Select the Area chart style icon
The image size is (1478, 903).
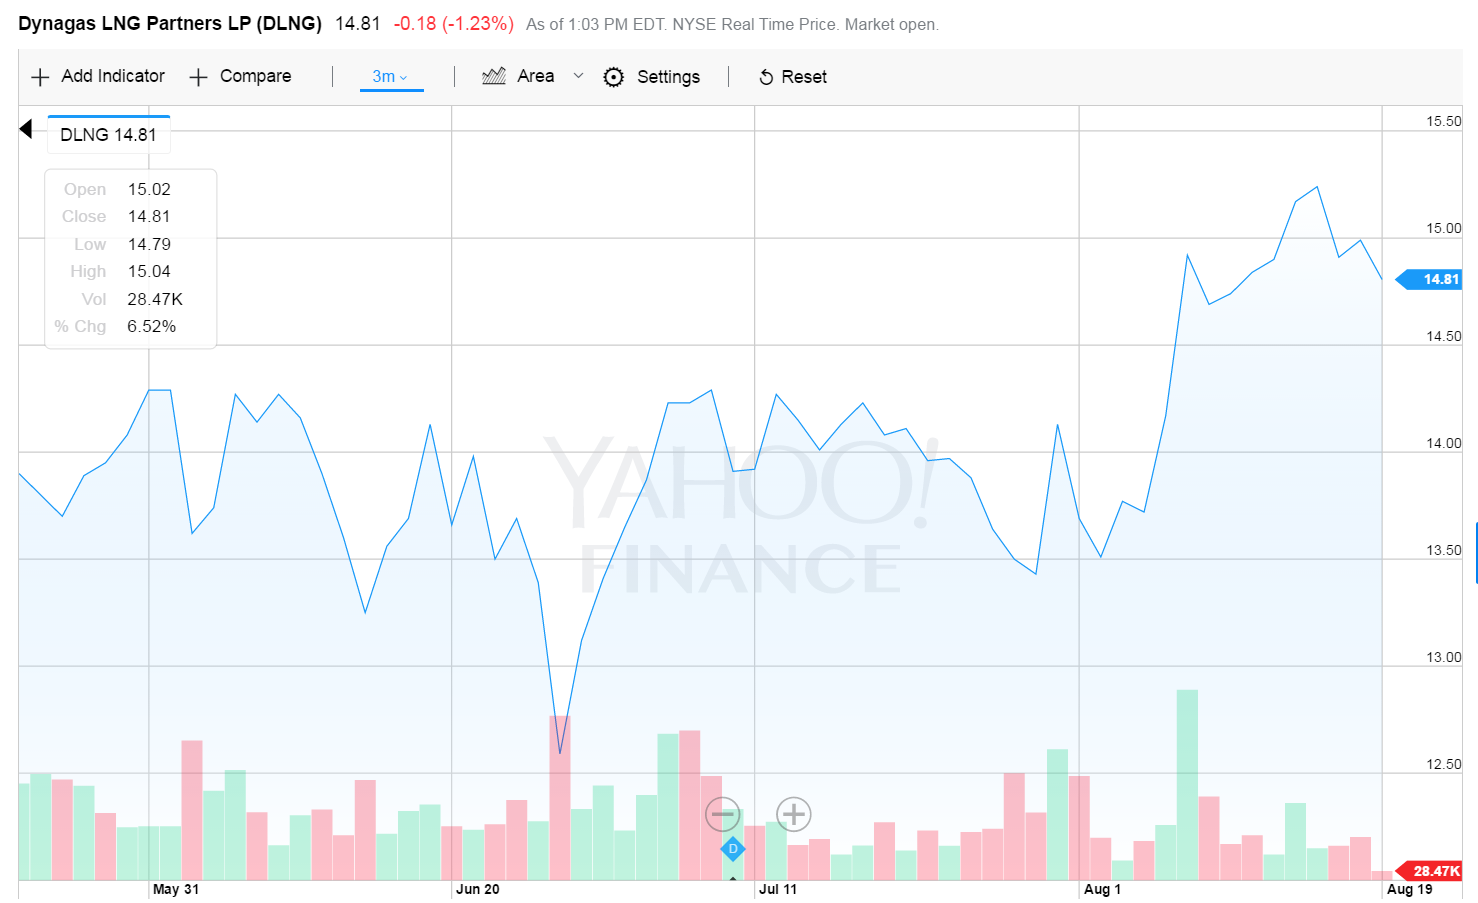click(493, 76)
